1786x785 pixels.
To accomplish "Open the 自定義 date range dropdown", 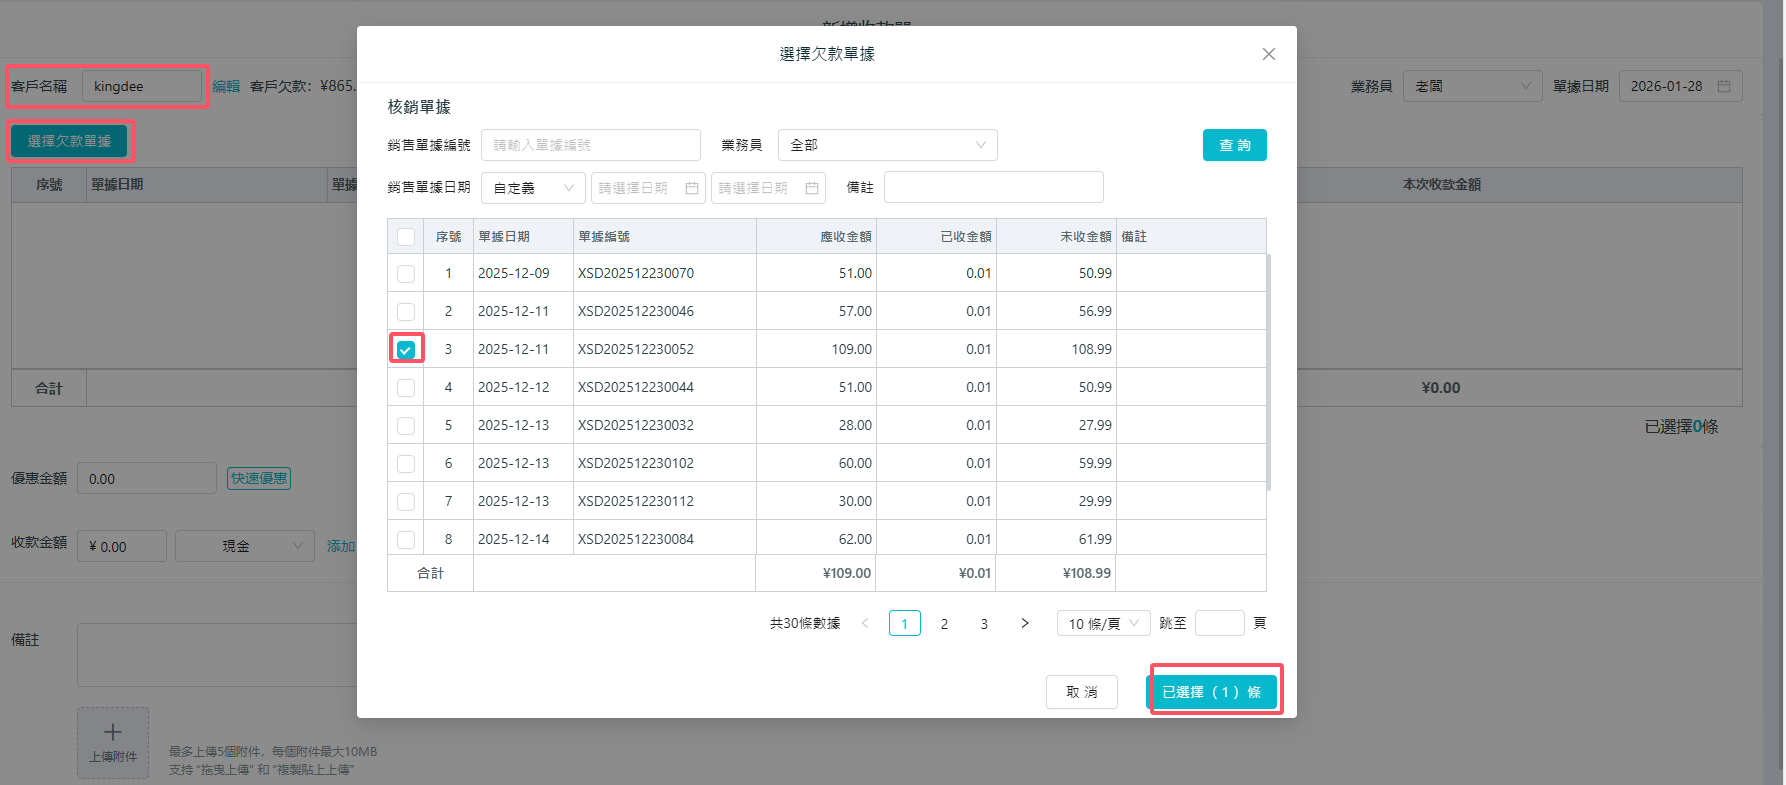I will pos(533,188).
